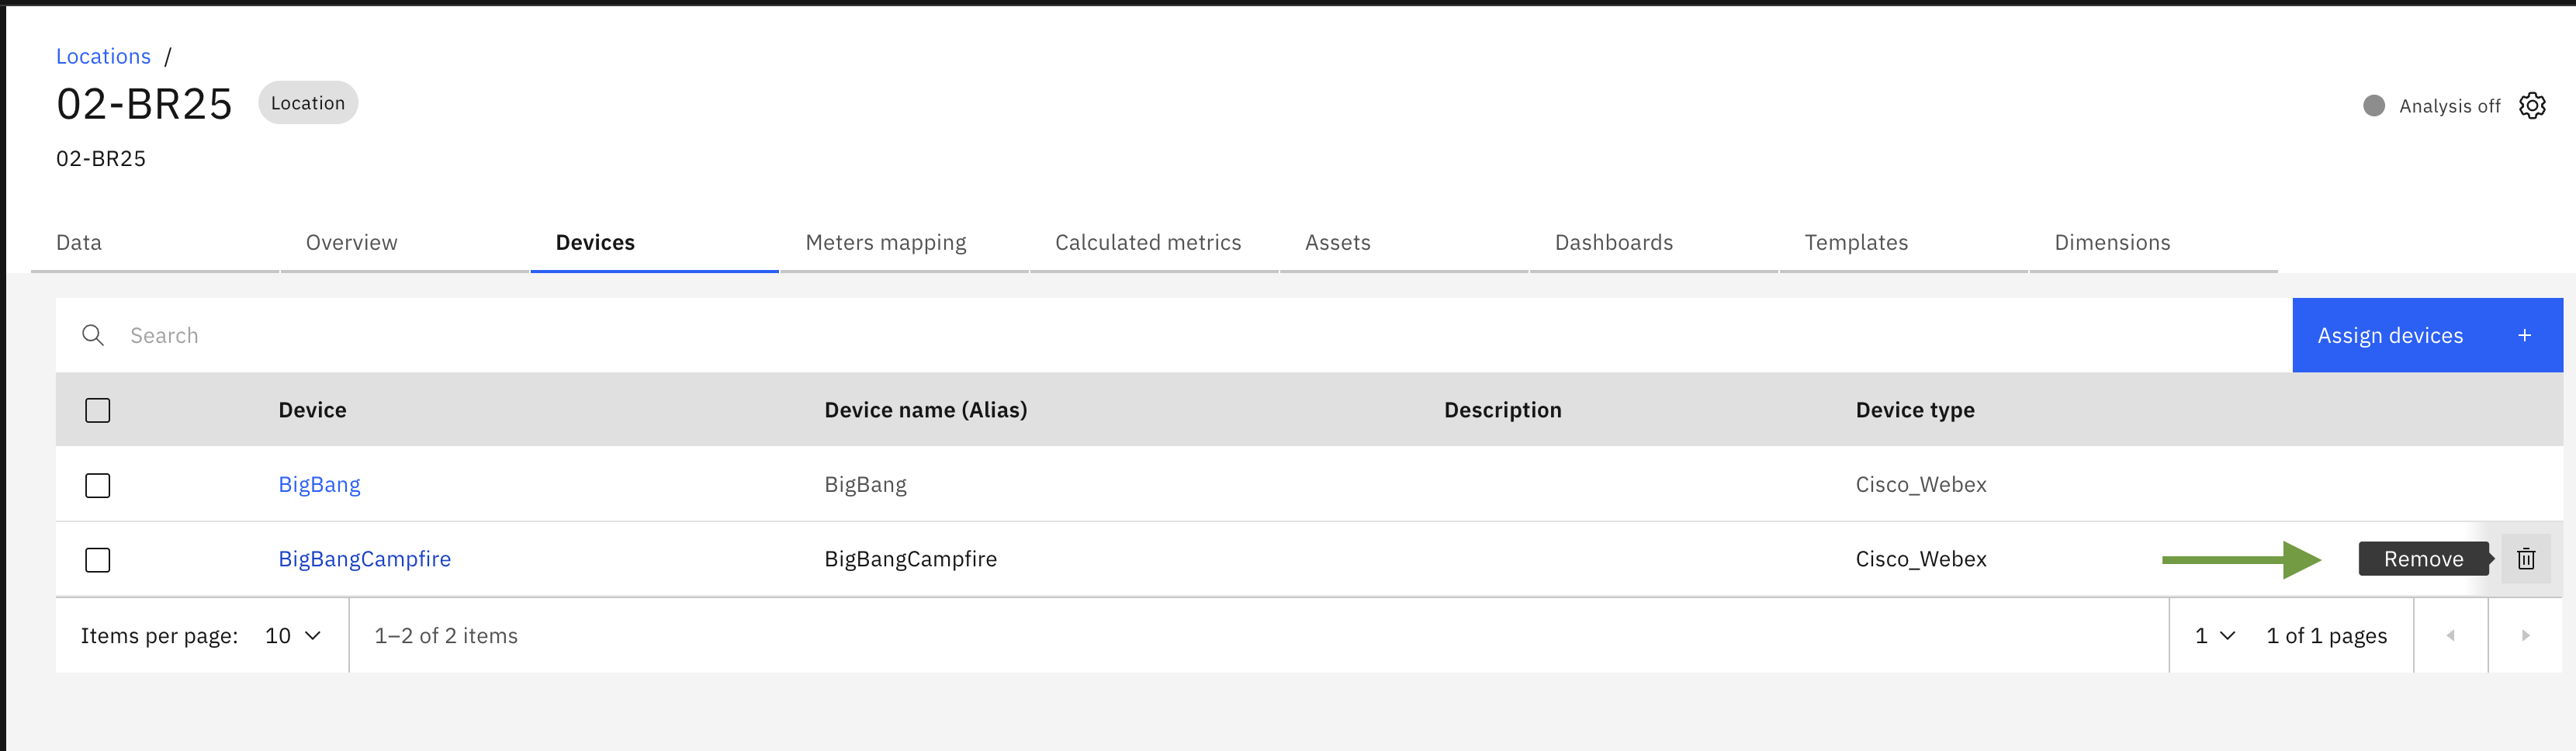Viewport: 2576px width, 751px height.
Task: Open the BigBang device link
Action: click(319, 484)
